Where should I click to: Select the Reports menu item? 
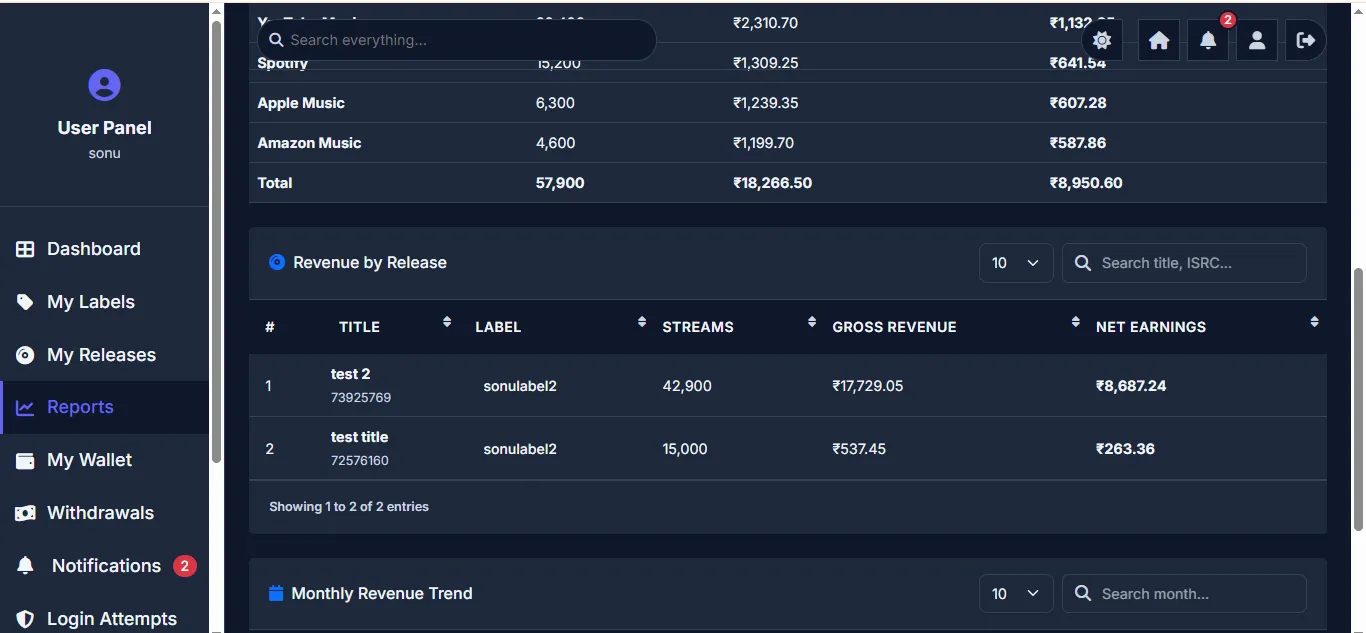point(104,407)
